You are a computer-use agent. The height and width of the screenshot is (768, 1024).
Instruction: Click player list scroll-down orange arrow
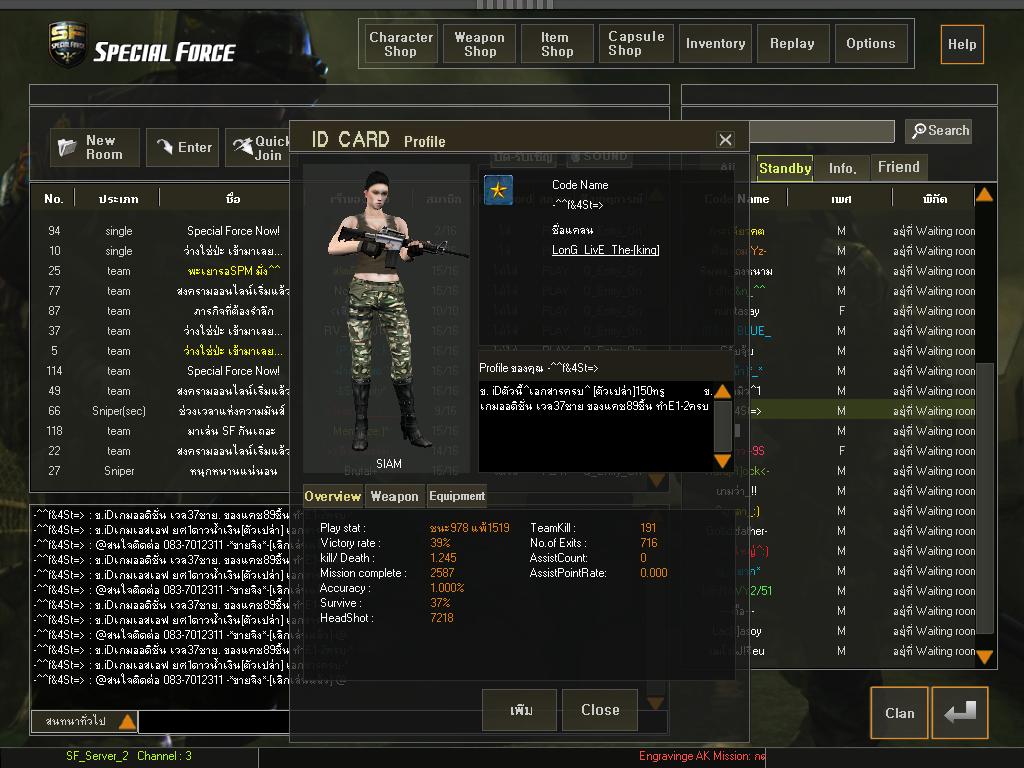984,657
